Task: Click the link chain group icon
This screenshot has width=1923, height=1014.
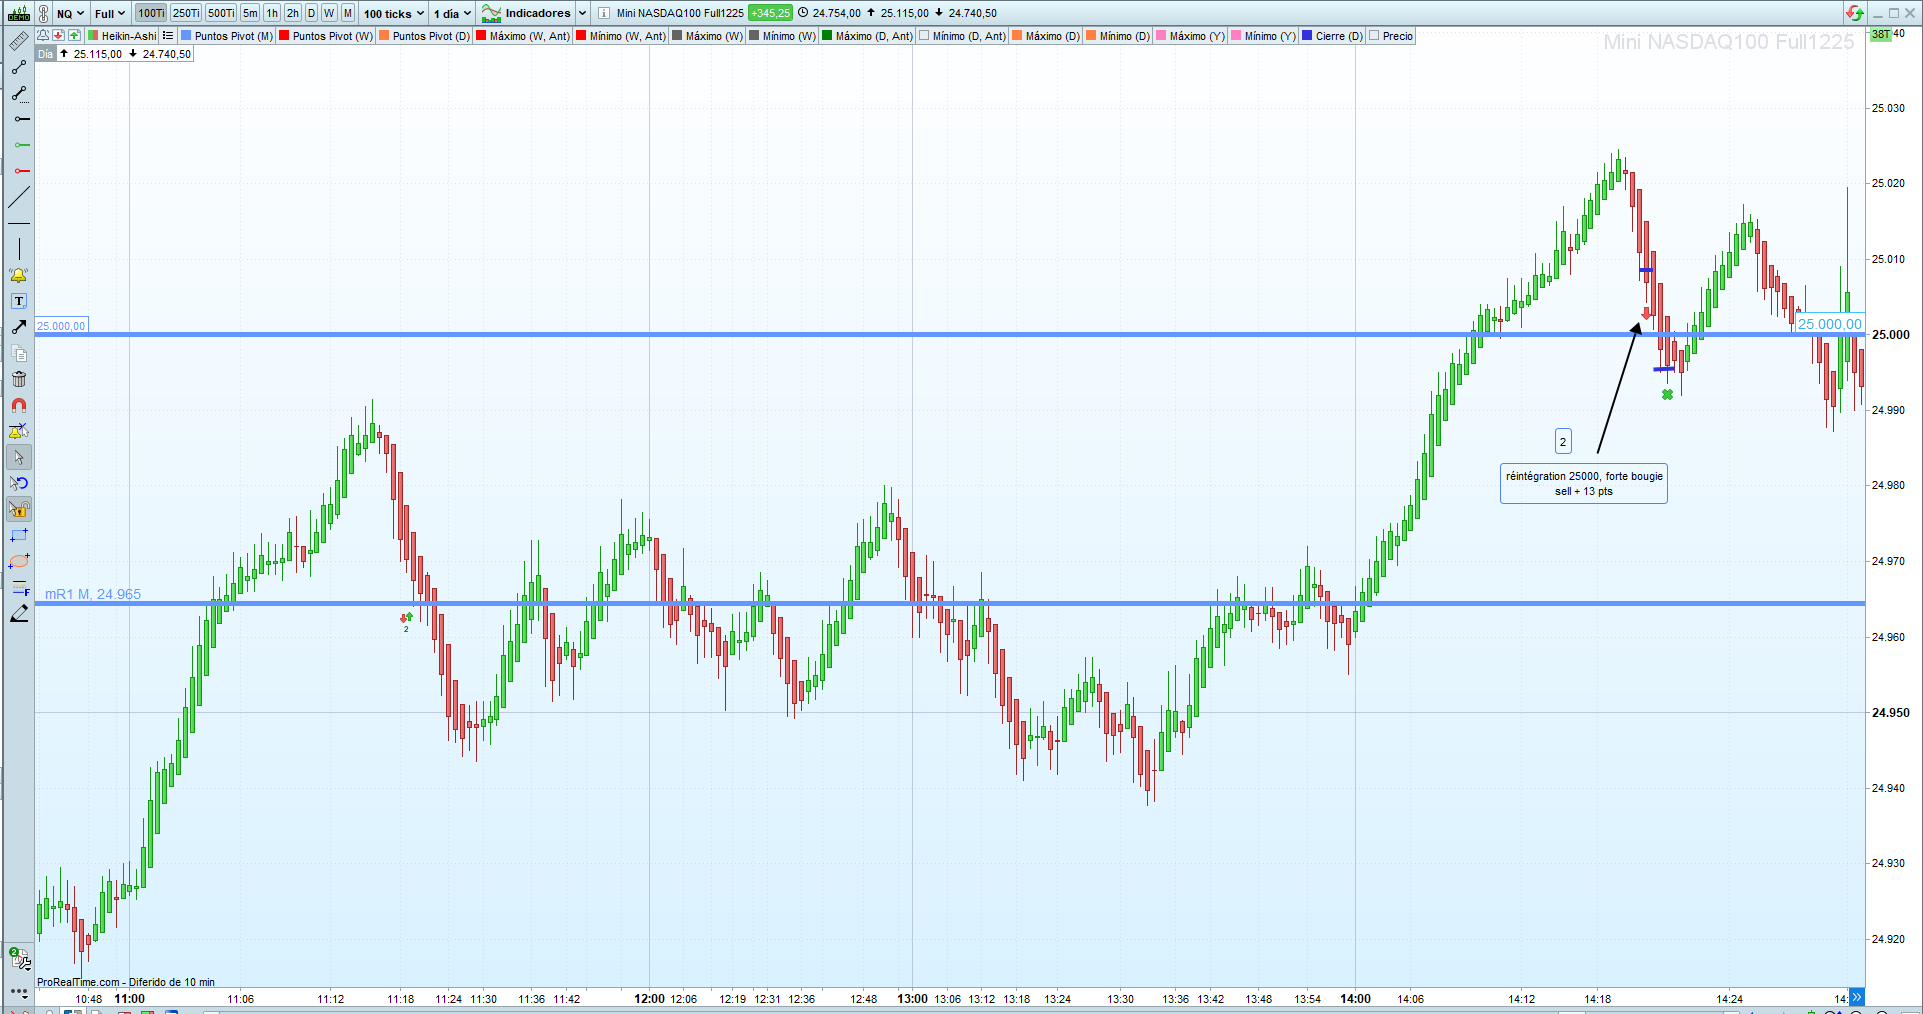Action: pyautogui.click(x=43, y=13)
